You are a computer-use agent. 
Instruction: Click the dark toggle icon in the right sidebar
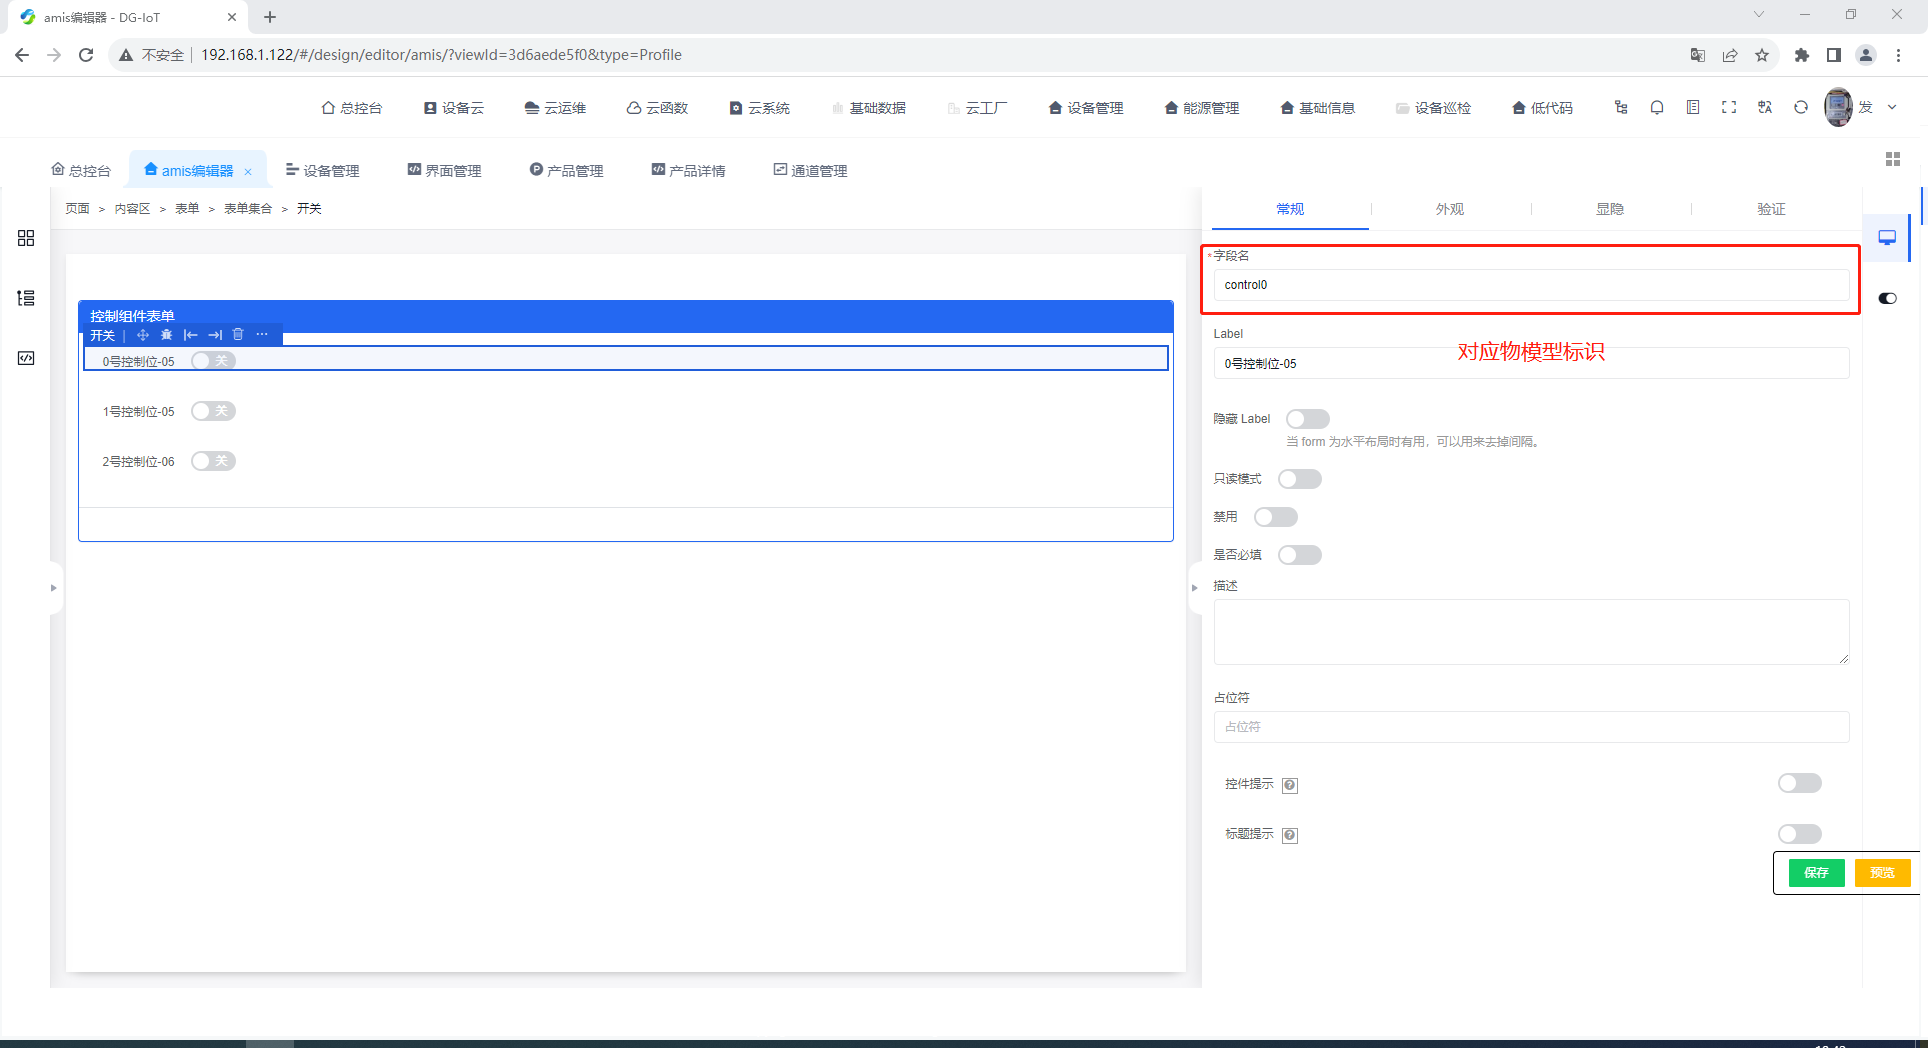[x=1887, y=298]
